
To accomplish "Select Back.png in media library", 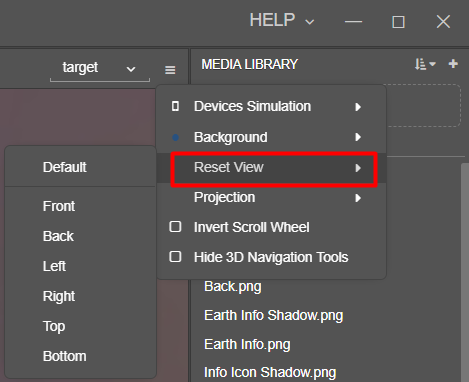I will pos(233,287).
